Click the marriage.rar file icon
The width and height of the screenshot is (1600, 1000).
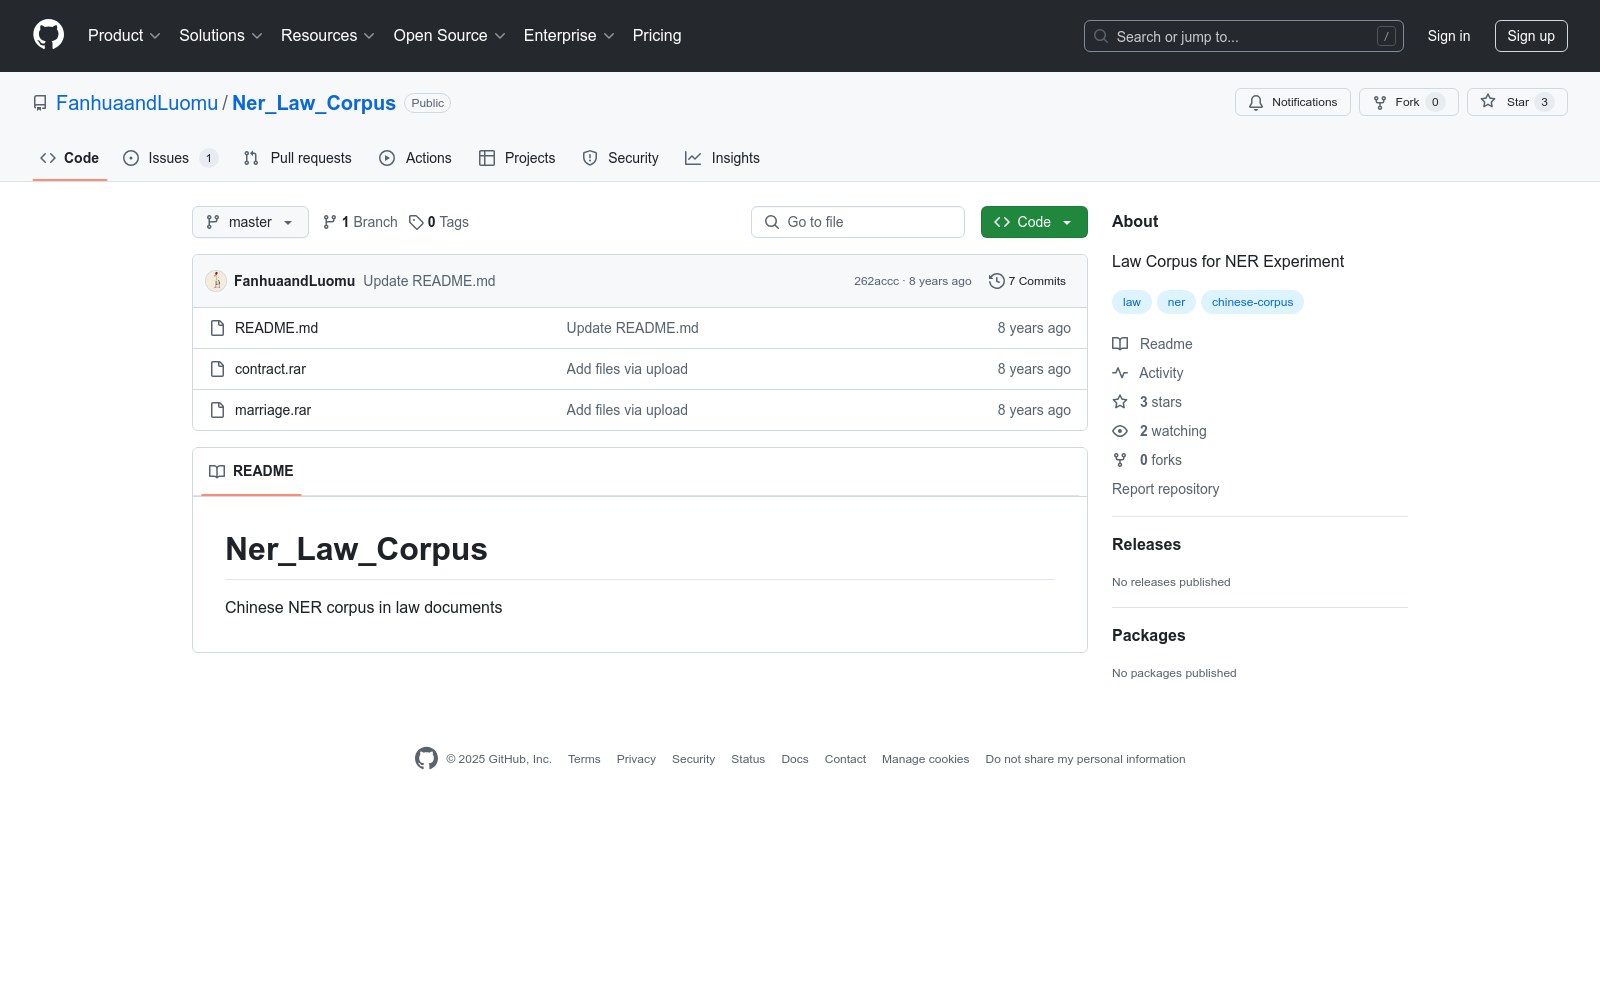[217, 410]
